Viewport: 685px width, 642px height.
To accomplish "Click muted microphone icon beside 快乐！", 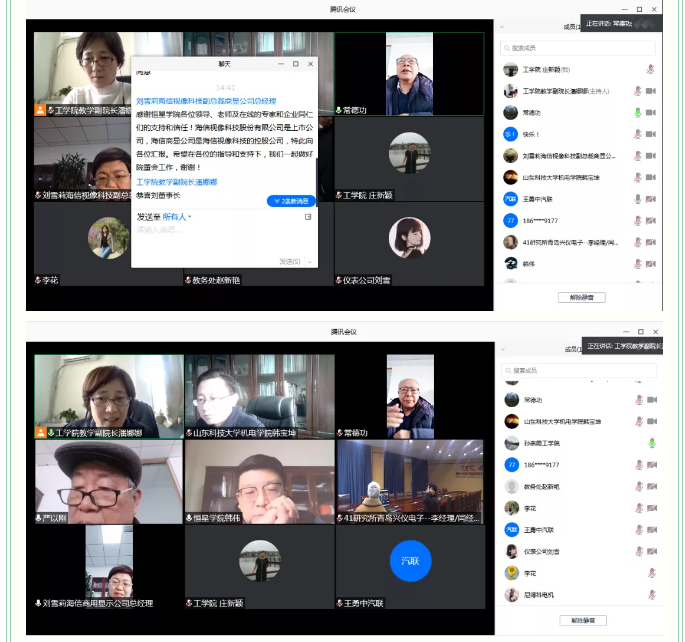I will tap(637, 134).
